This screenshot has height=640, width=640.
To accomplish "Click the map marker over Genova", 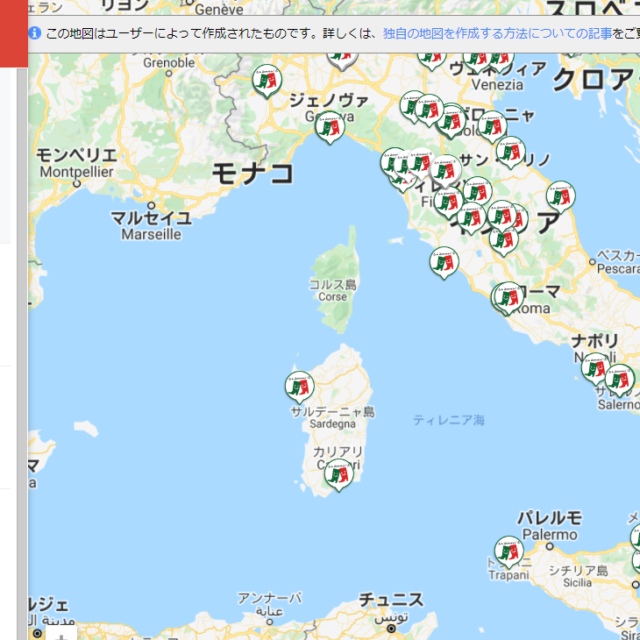I will (330, 127).
